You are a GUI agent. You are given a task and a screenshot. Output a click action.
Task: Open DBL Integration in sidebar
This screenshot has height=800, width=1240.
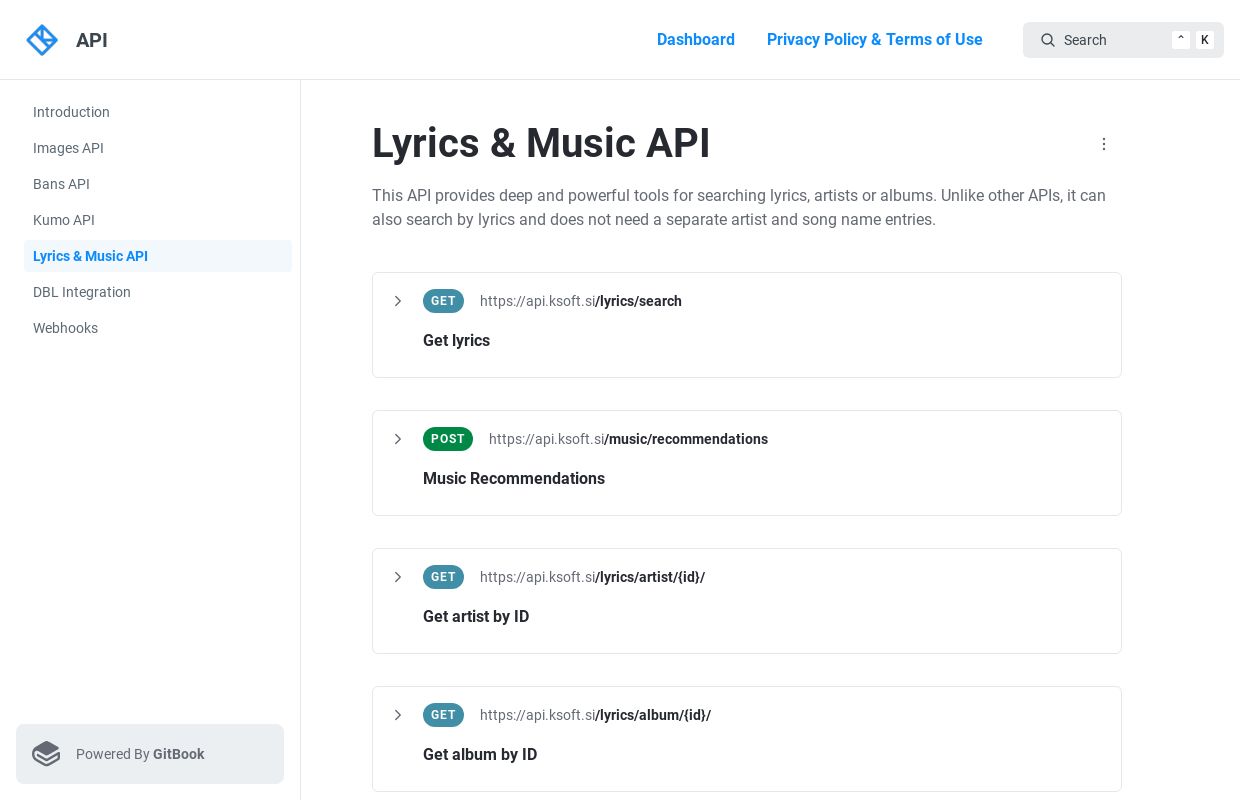click(158, 292)
